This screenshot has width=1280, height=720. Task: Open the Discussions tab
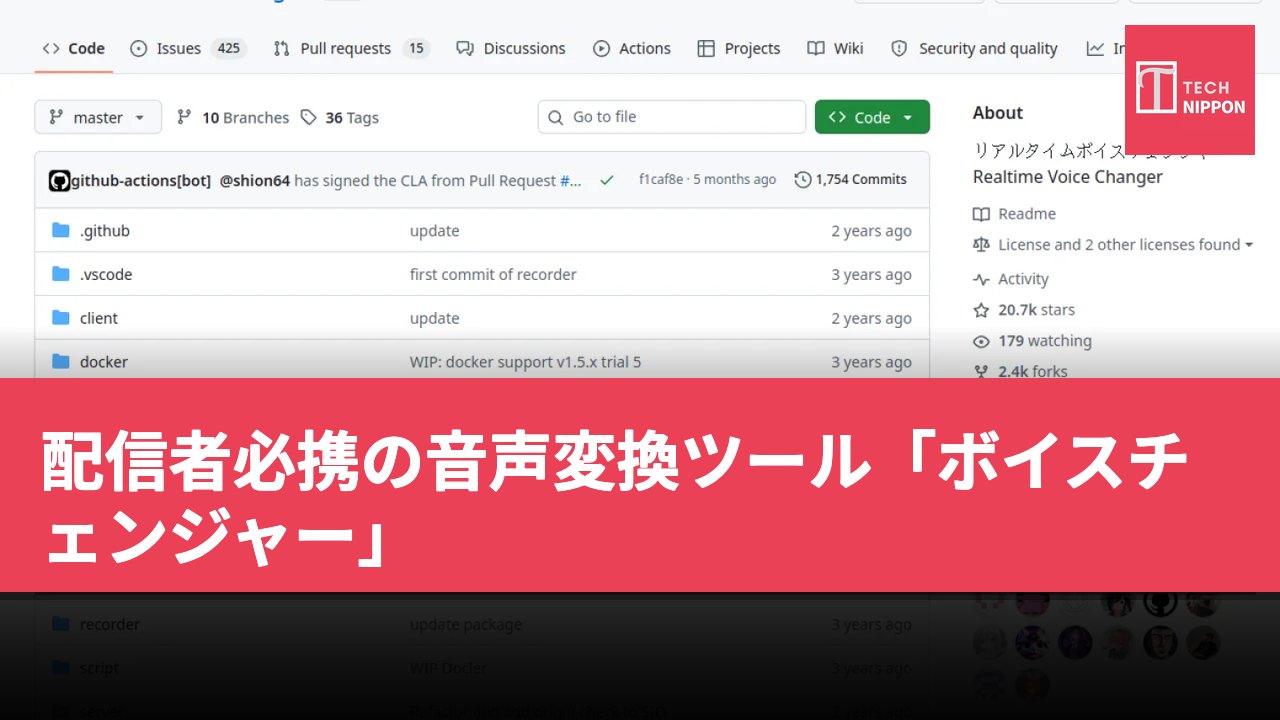coord(511,48)
